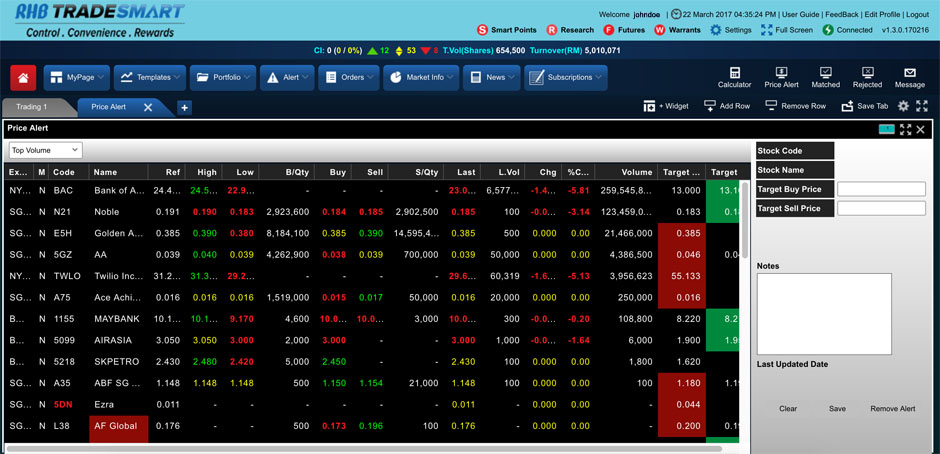View Rejected orders

(867, 78)
